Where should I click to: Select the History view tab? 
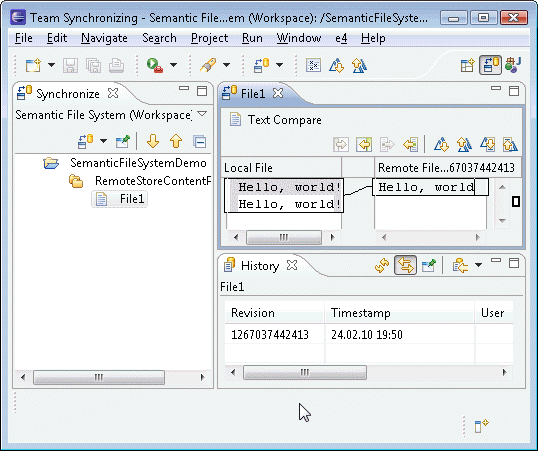(x=260, y=266)
